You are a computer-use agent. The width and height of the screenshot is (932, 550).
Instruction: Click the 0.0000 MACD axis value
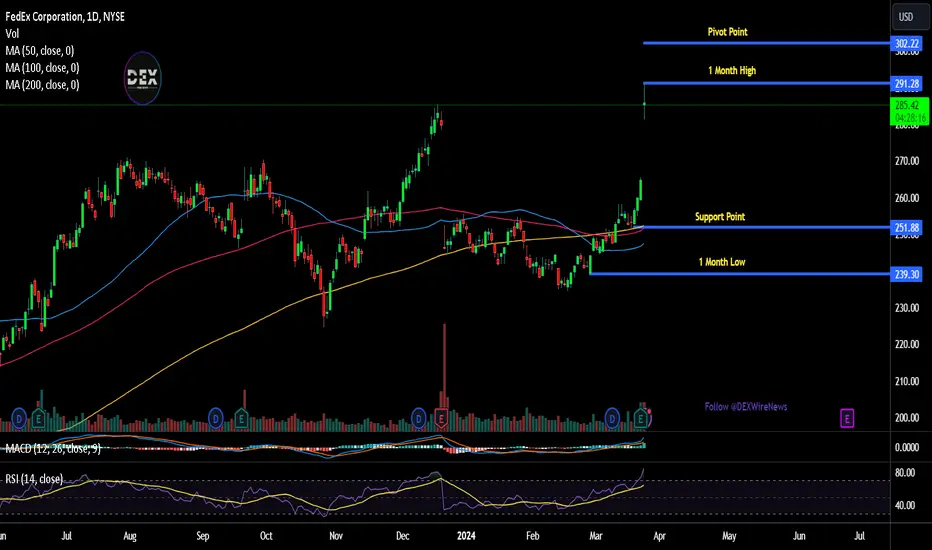click(x=907, y=448)
